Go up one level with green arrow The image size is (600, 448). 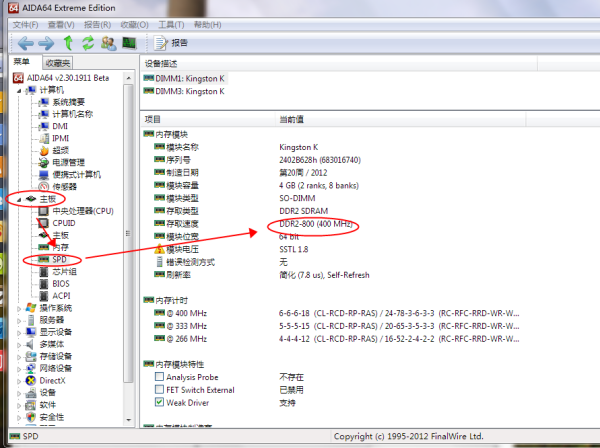click(x=68, y=43)
